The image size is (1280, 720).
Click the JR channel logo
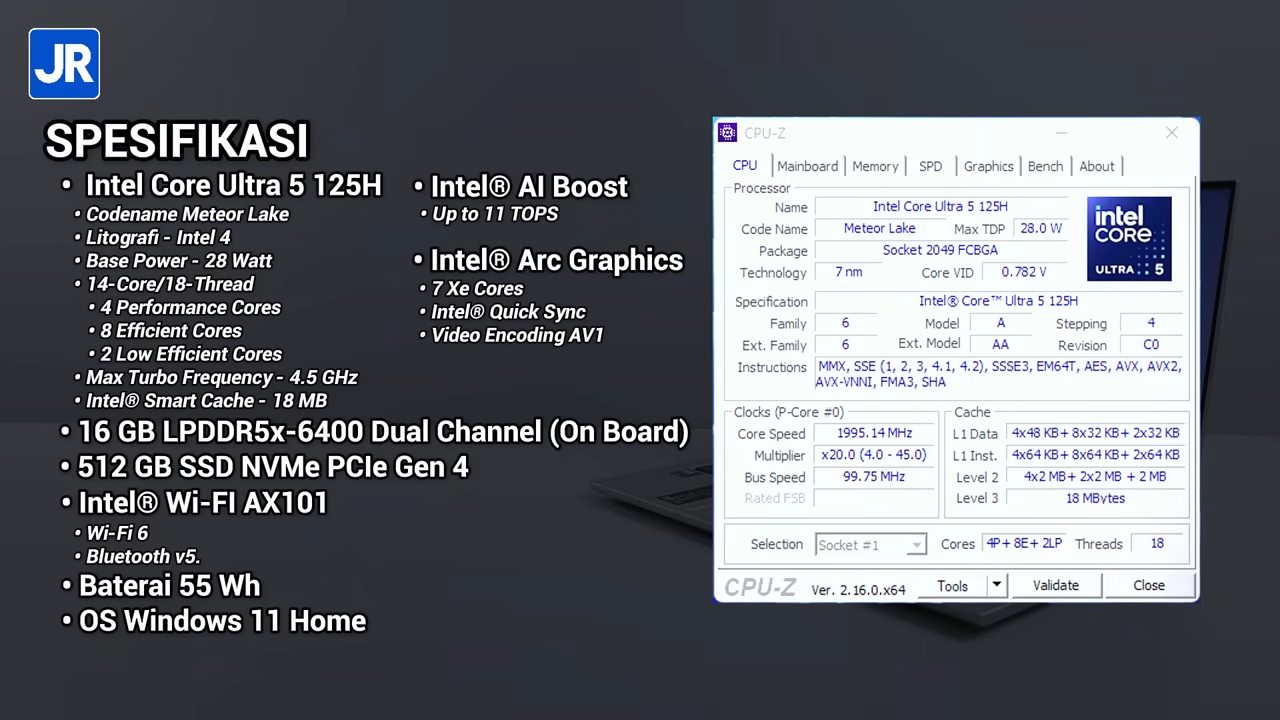(x=64, y=63)
